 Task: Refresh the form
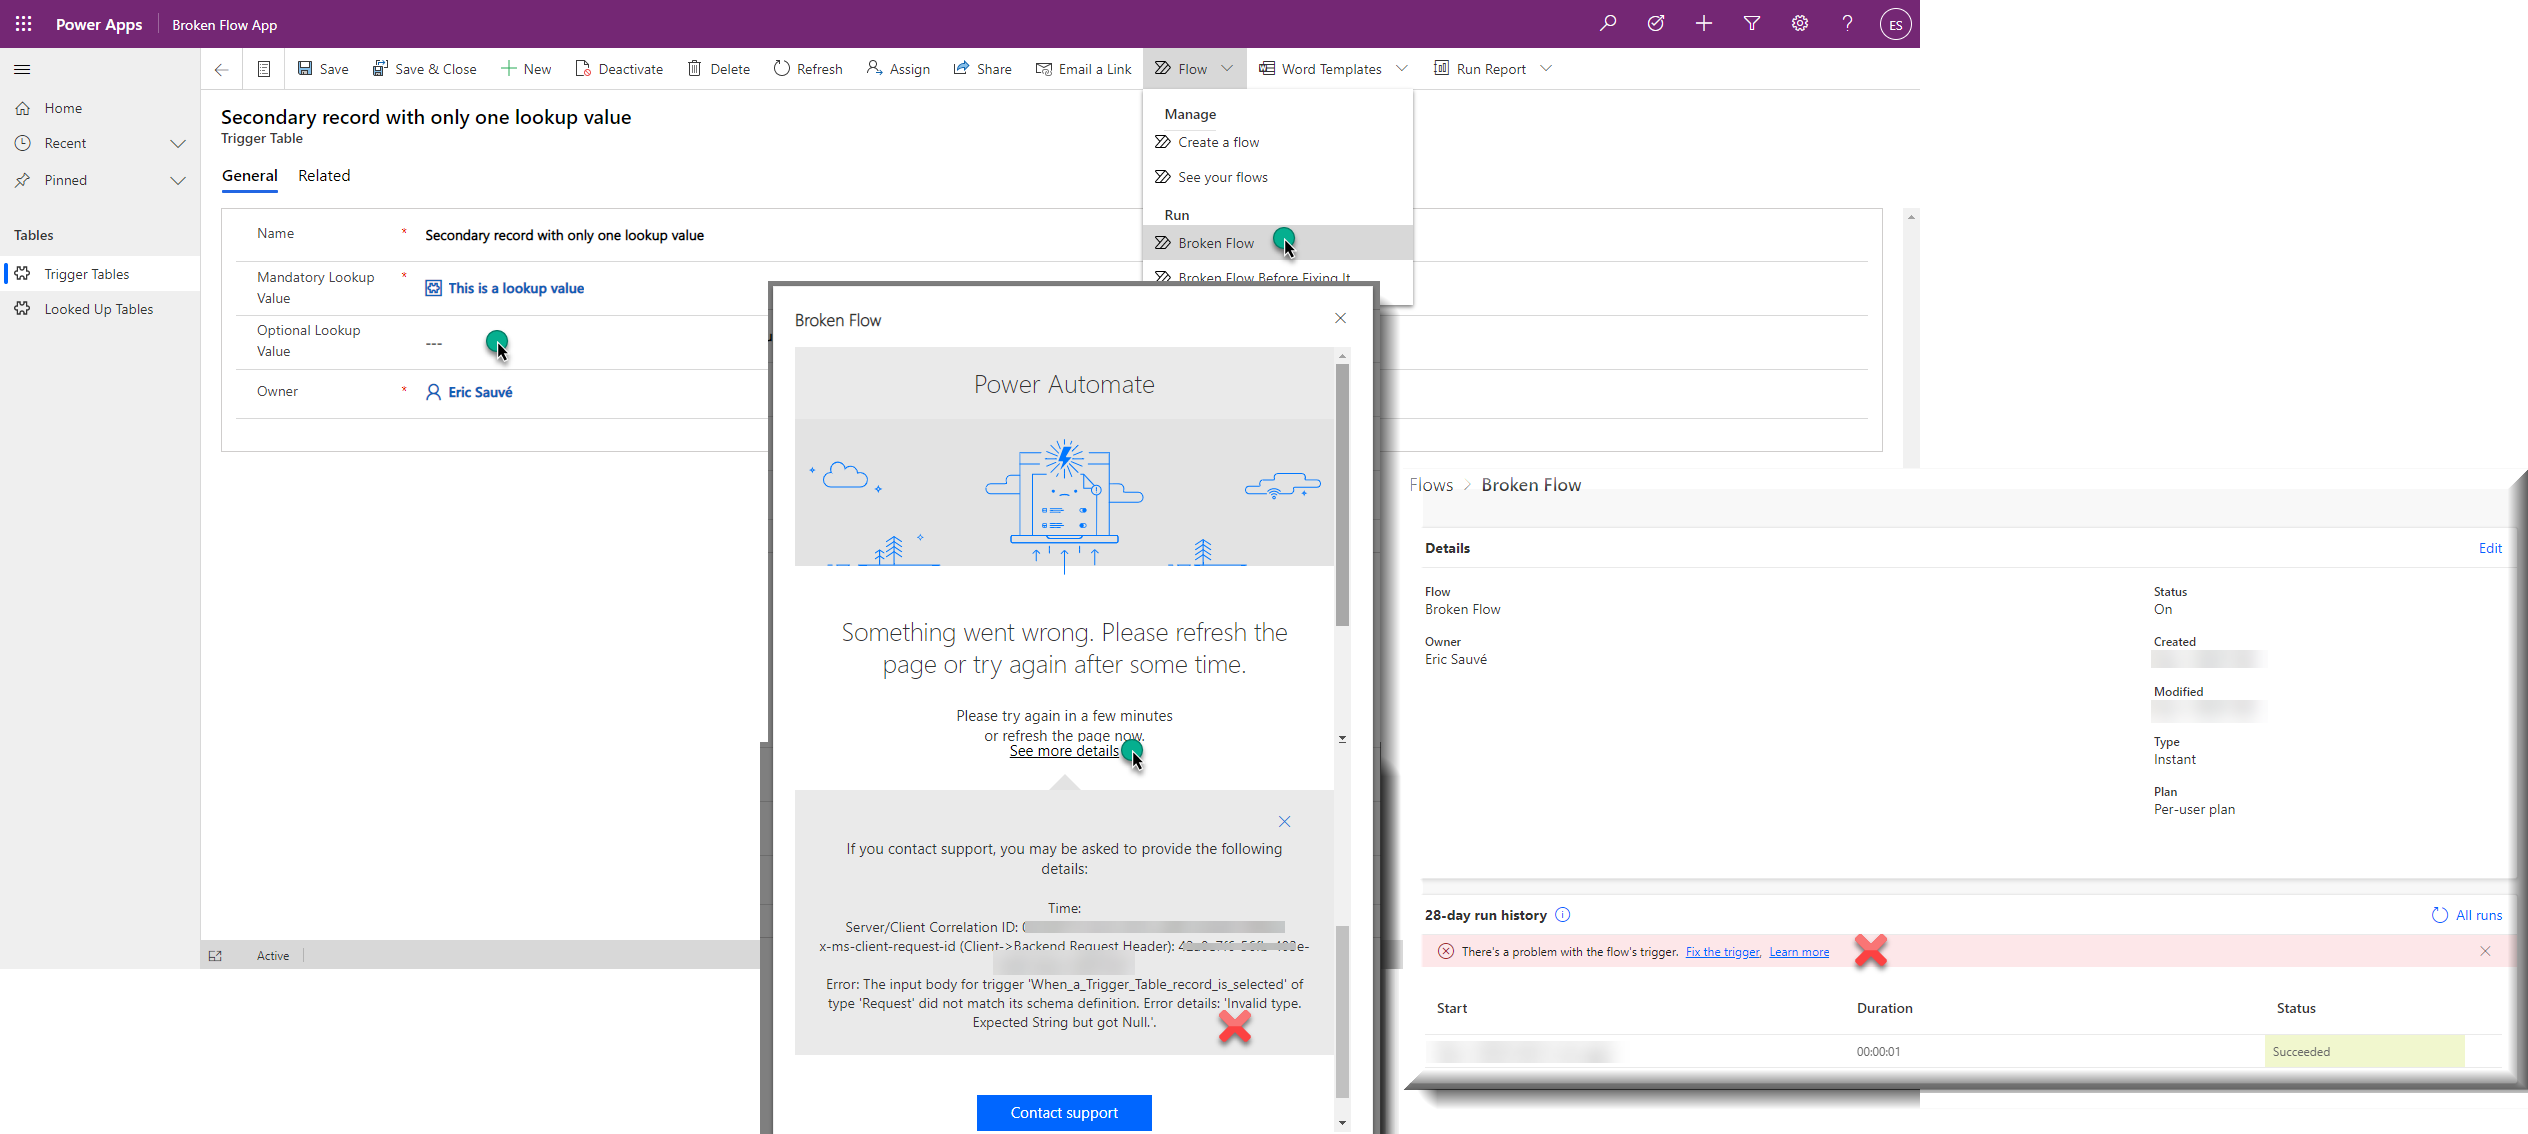click(808, 68)
